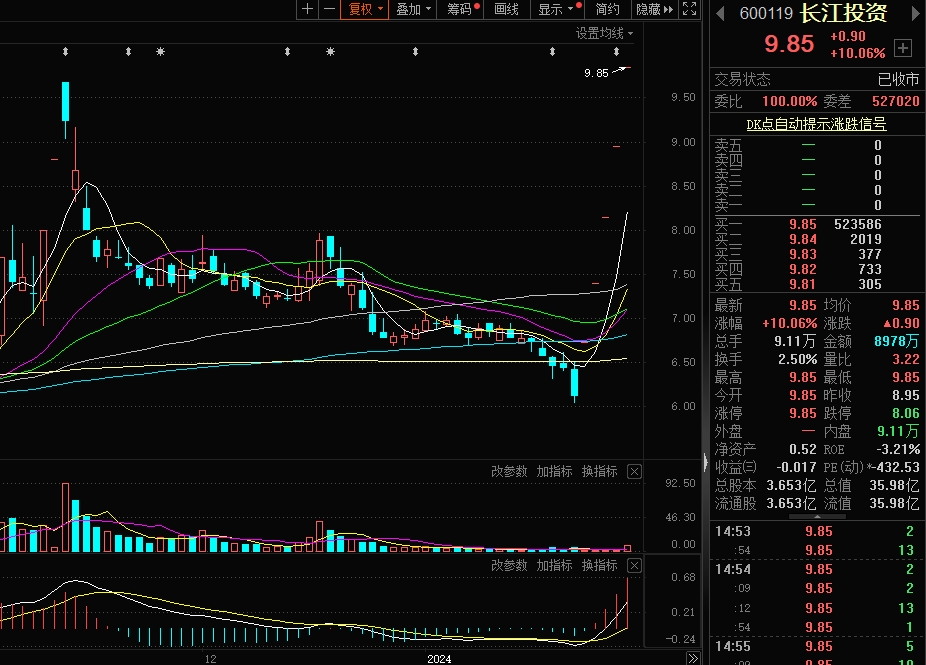Expand chart to fullscreen with arrows icon
Viewport: 926px width, 665px height.
(x=688, y=9)
